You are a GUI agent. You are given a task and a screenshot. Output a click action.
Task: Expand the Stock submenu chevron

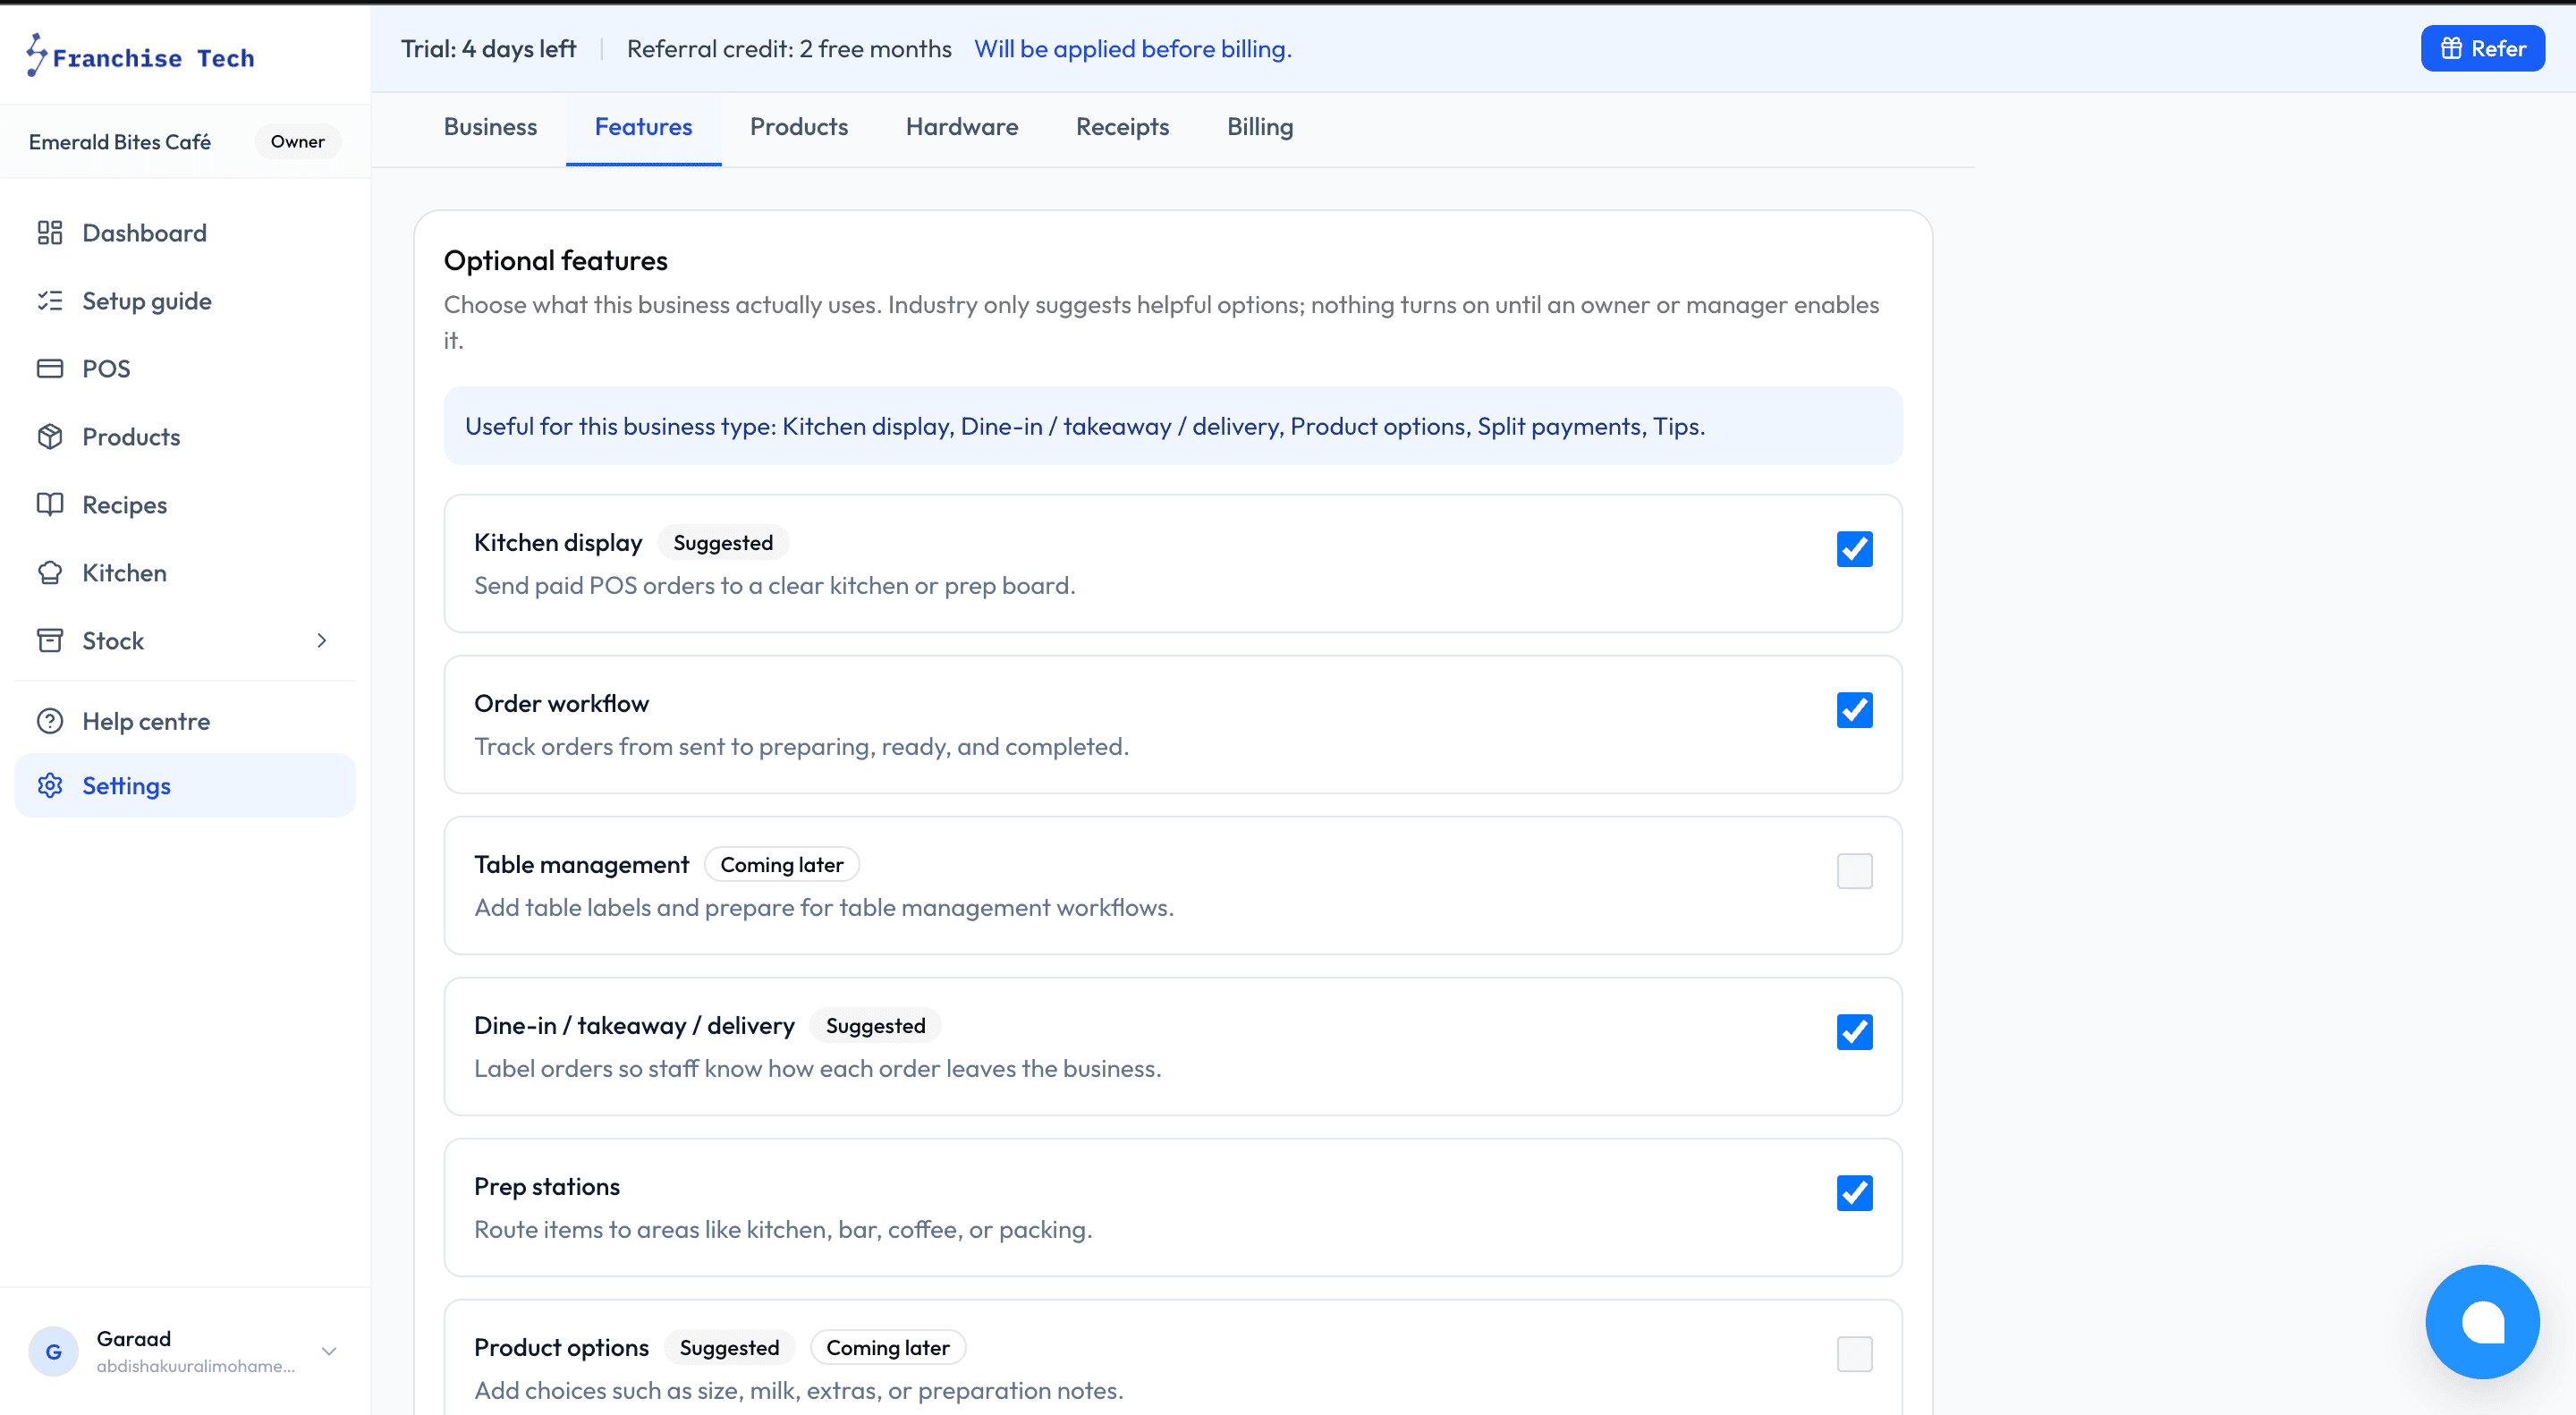coord(322,641)
